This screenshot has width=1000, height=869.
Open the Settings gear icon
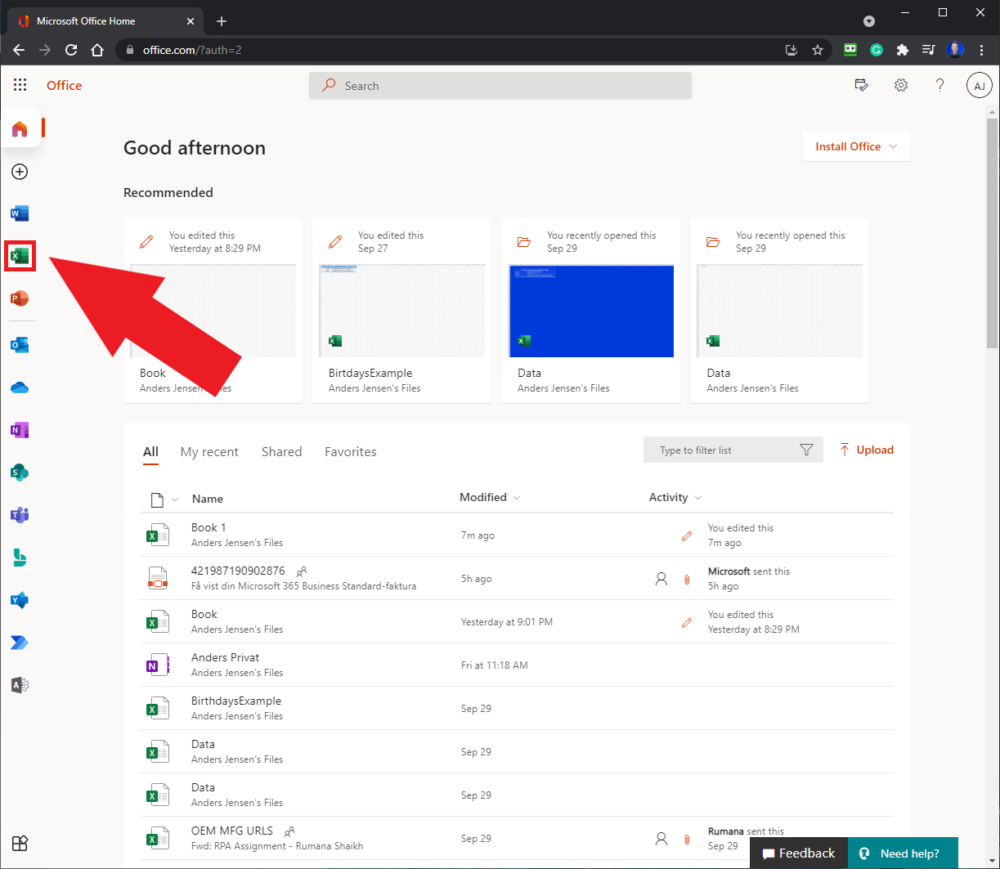pyautogui.click(x=901, y=86)
